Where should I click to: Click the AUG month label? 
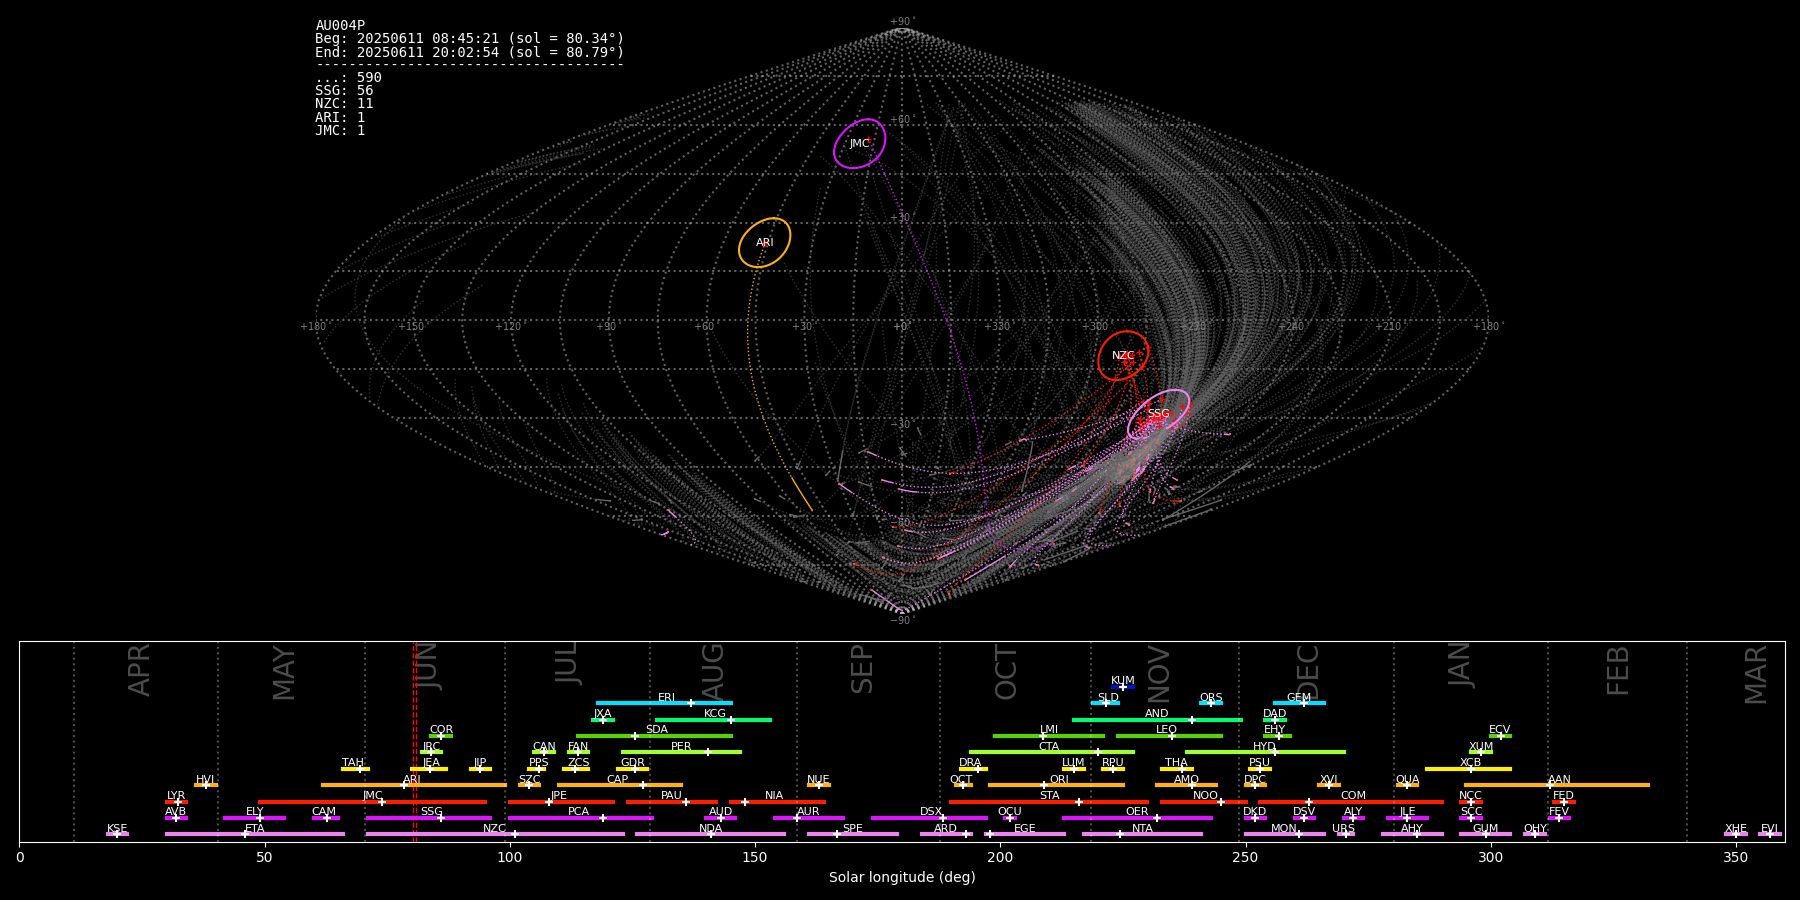tap(713, 672)
